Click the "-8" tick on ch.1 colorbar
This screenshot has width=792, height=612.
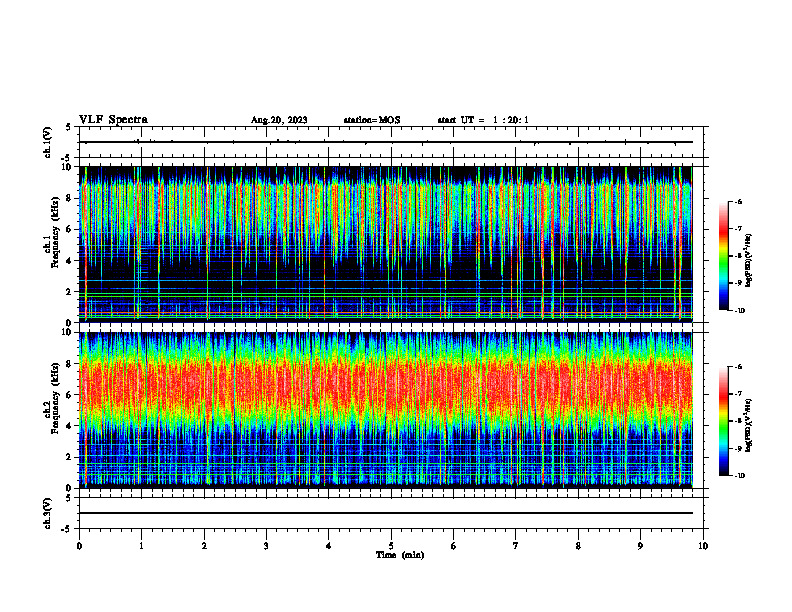[x=738, y=256]
